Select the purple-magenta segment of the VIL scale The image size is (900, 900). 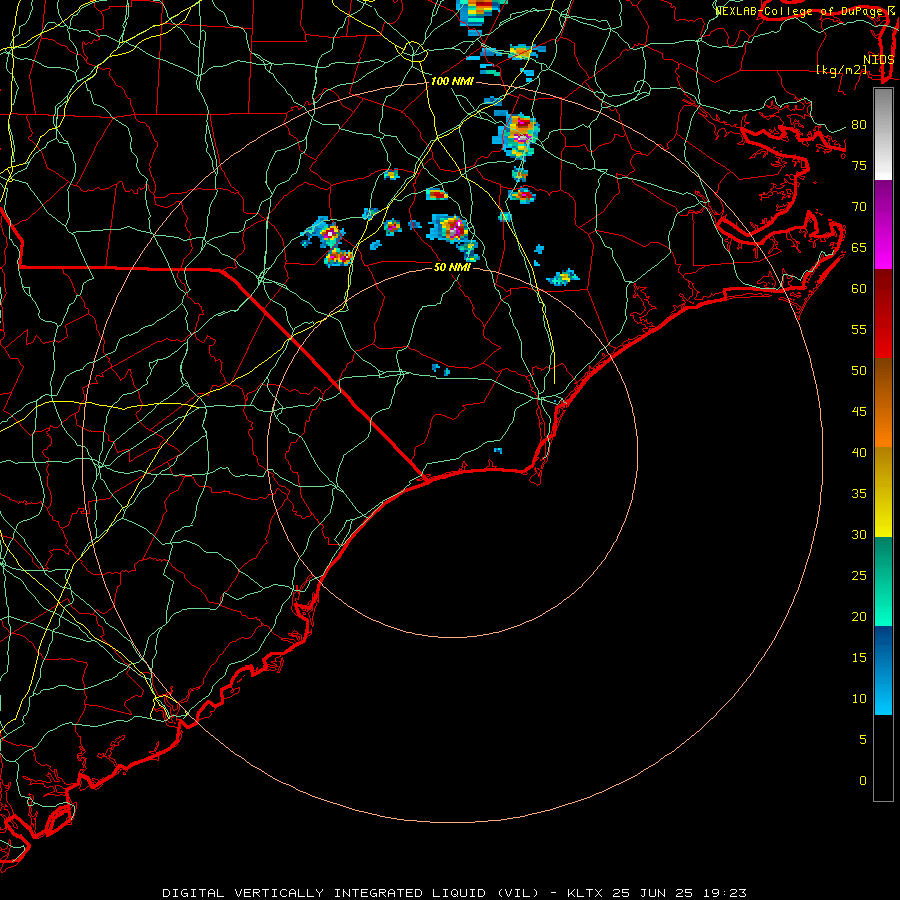(883, 224)
